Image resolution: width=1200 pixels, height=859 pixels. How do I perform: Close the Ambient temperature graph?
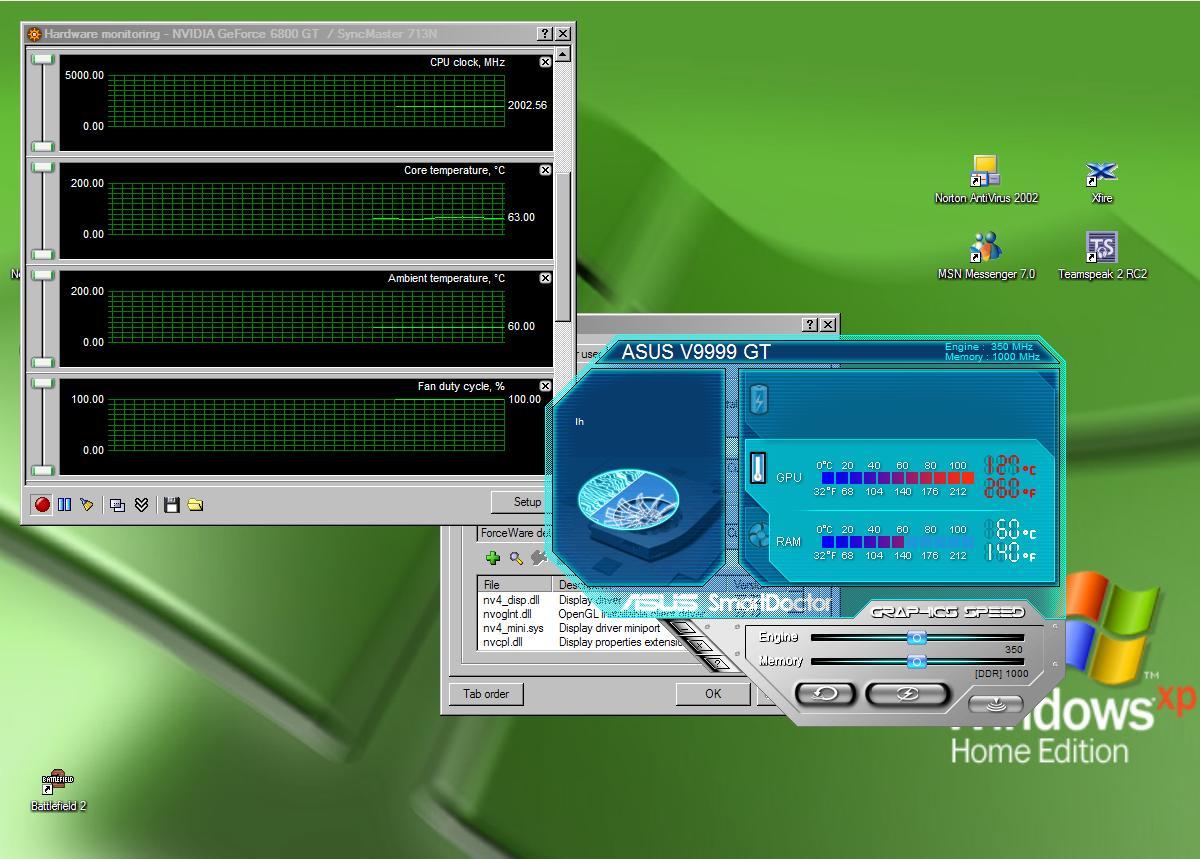pos(545,278)
